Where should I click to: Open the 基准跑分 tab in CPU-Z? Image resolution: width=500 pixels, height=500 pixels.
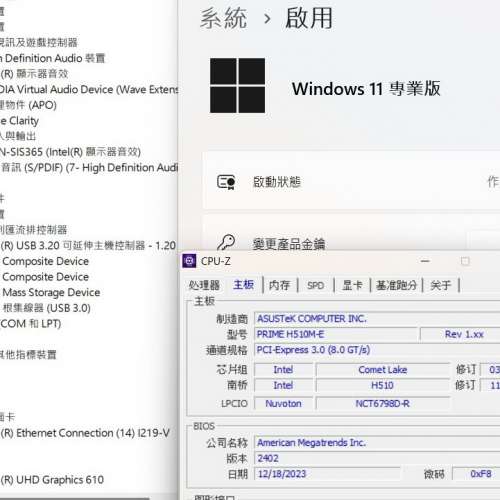(x=396, y=285)
